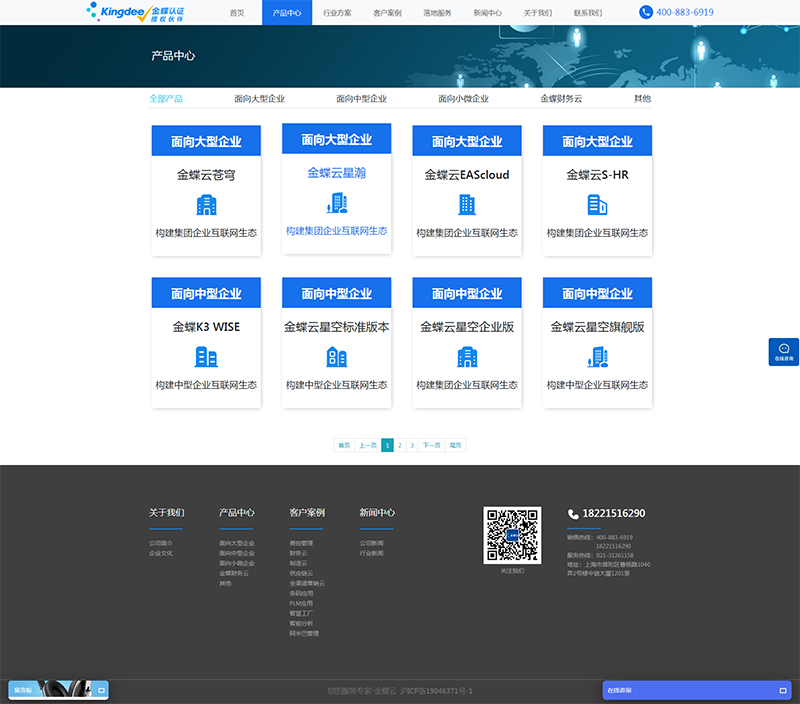
Task: Select the 面向小微企业 filter tab
Action: (x=463, y=98)
